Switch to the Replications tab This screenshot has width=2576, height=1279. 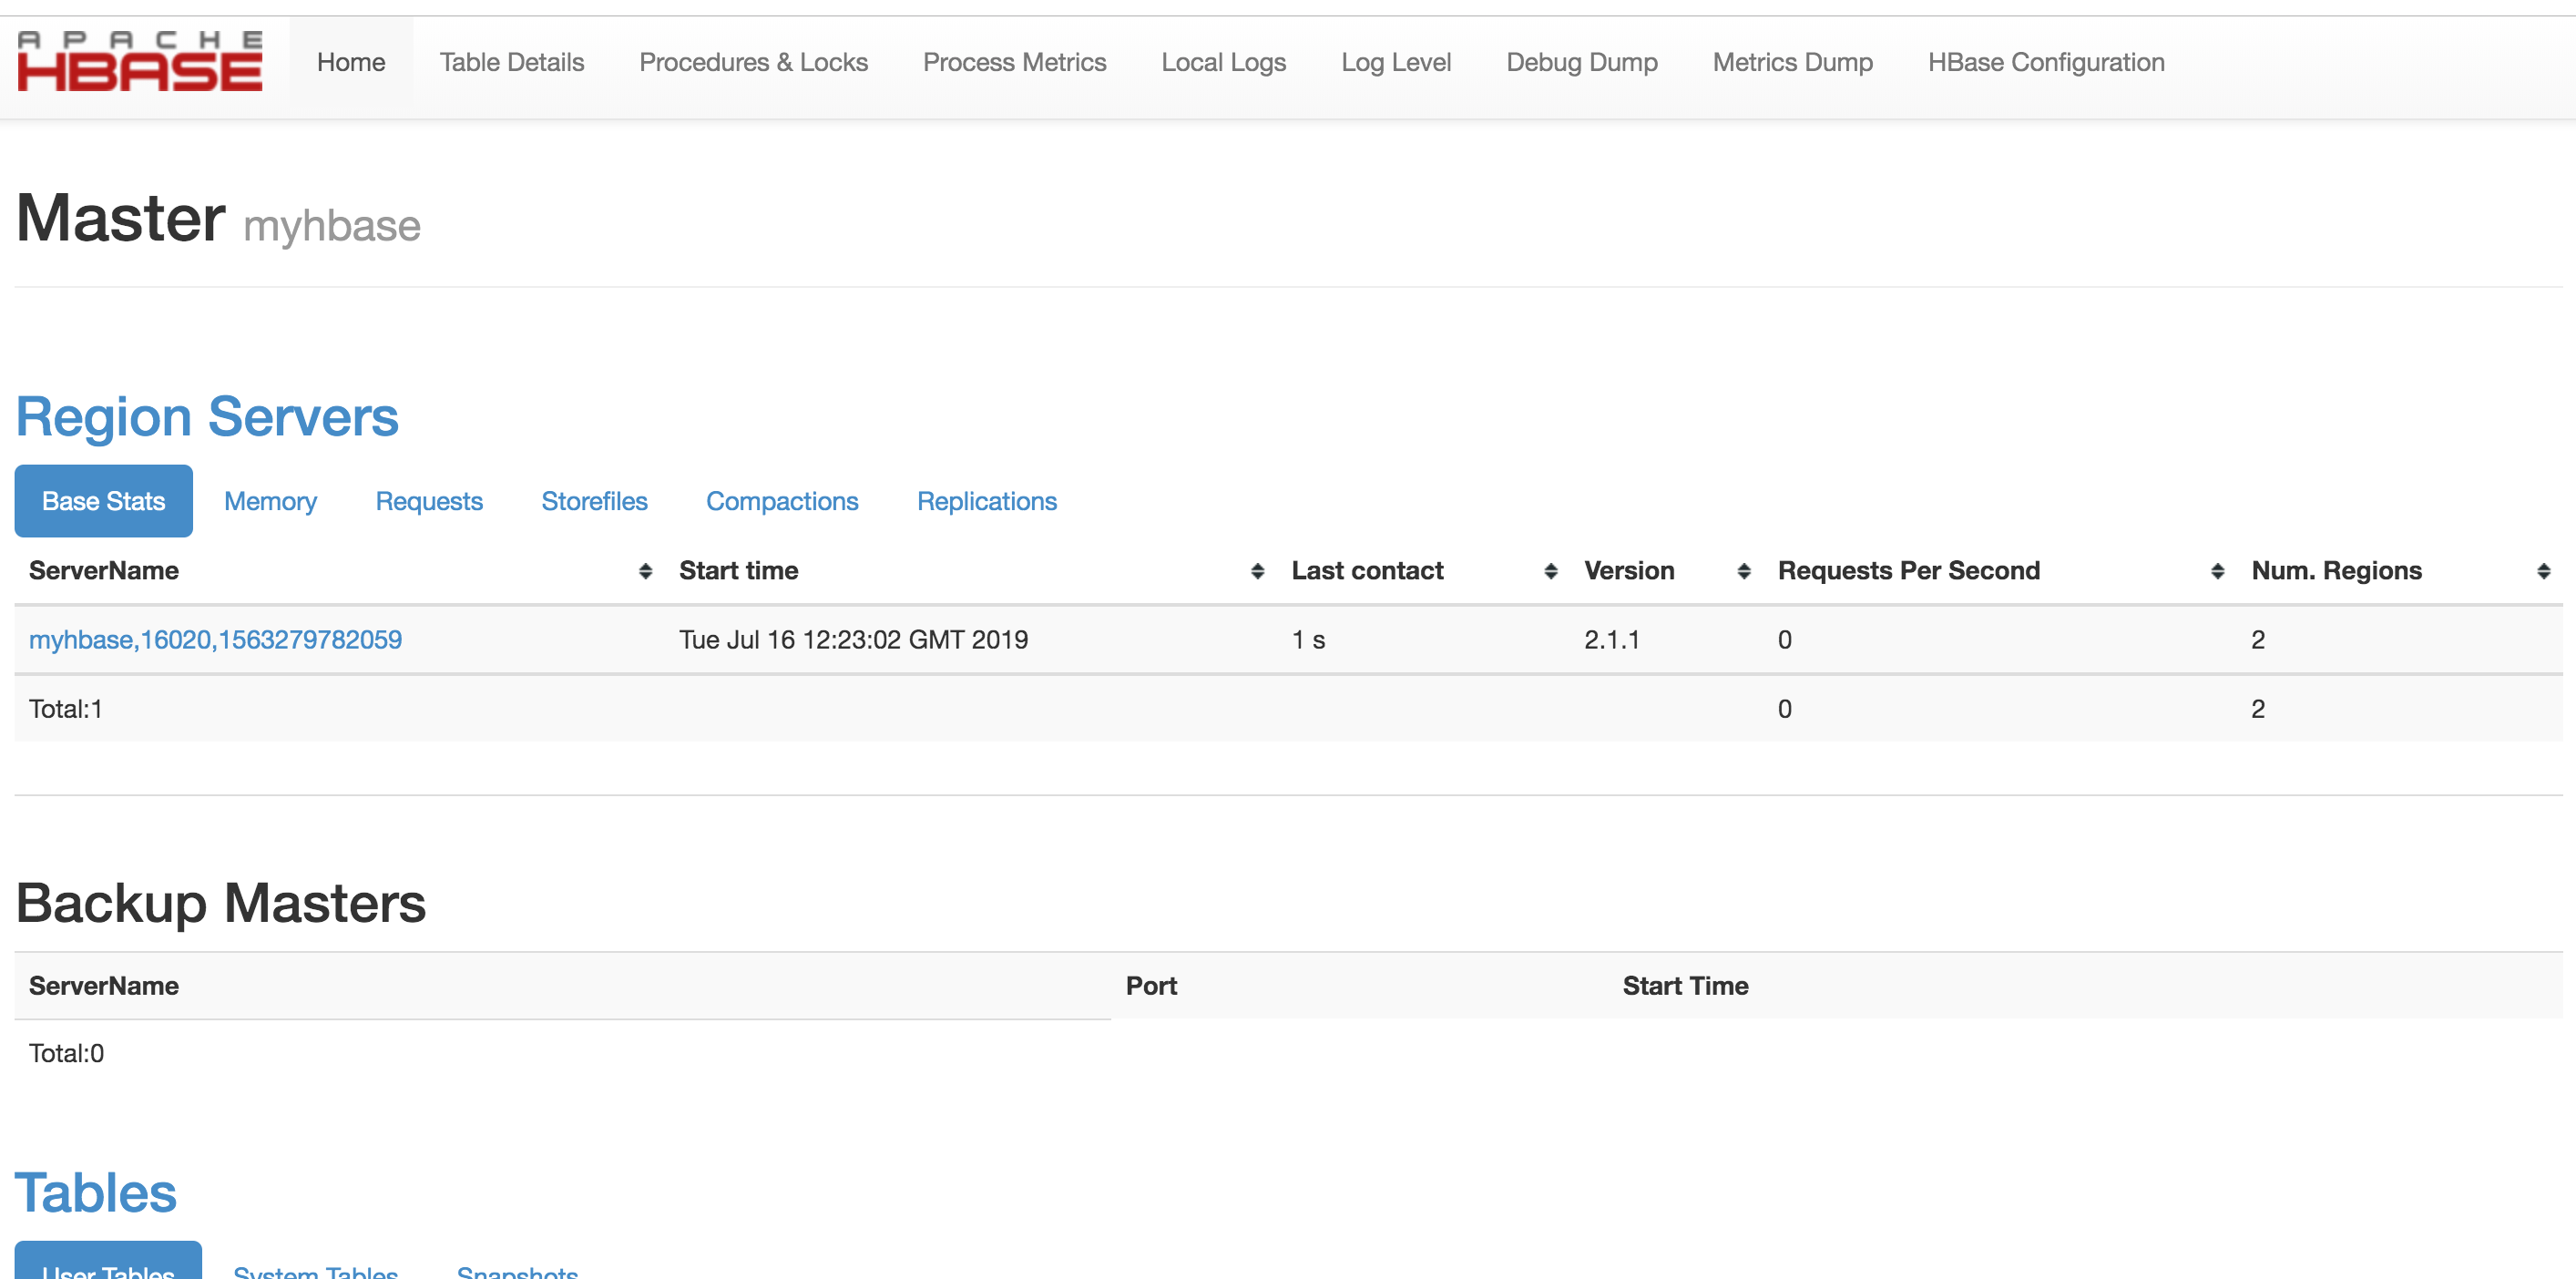coord(987,501)
